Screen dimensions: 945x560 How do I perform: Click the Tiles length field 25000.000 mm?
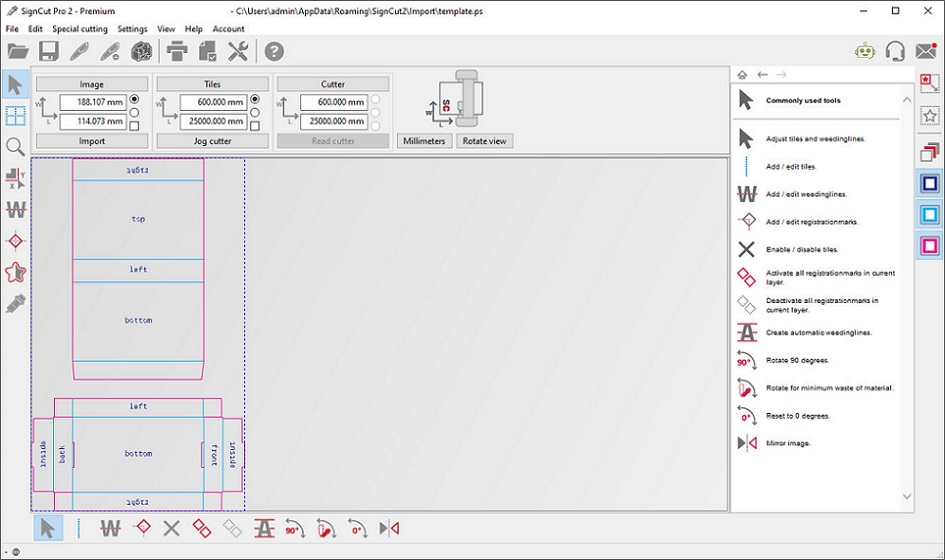213,121
